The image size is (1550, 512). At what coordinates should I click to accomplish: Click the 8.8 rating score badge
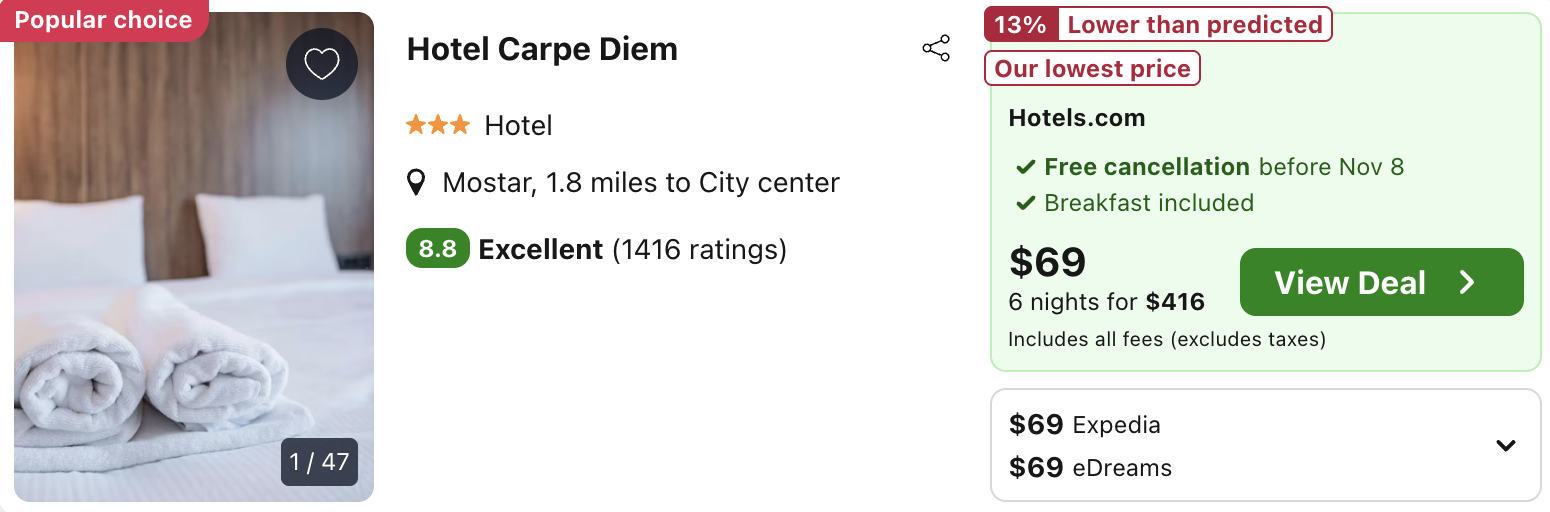pos(437,249)
